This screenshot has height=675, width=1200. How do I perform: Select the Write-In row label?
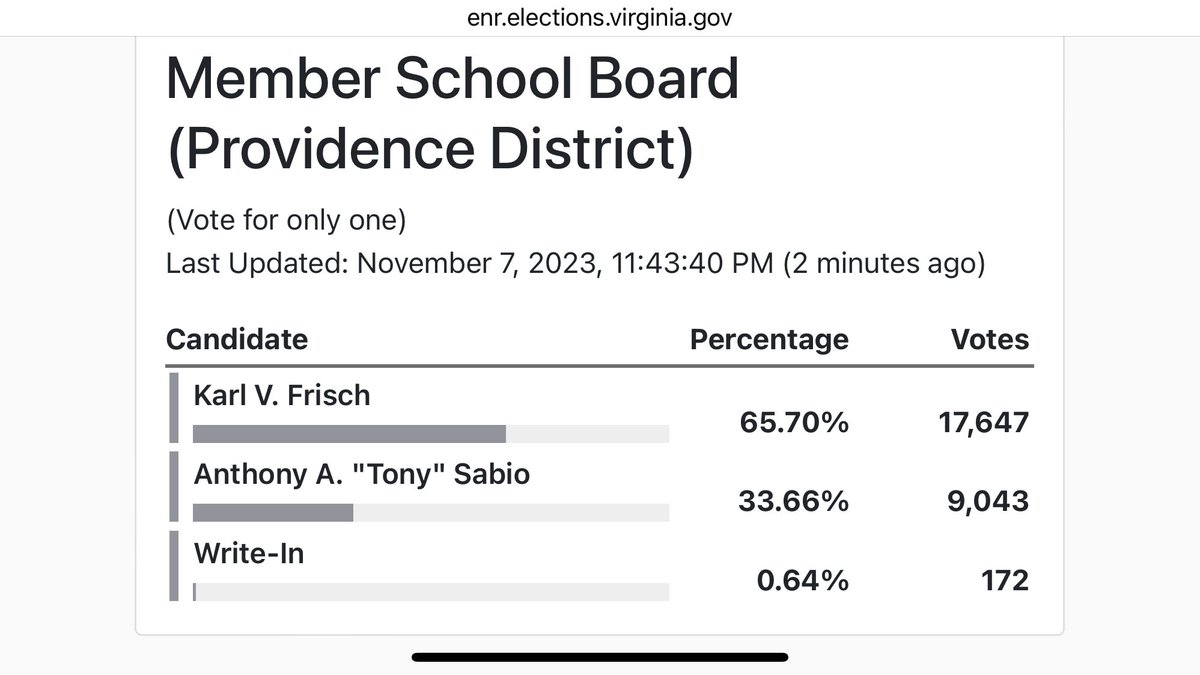(248, 553)
